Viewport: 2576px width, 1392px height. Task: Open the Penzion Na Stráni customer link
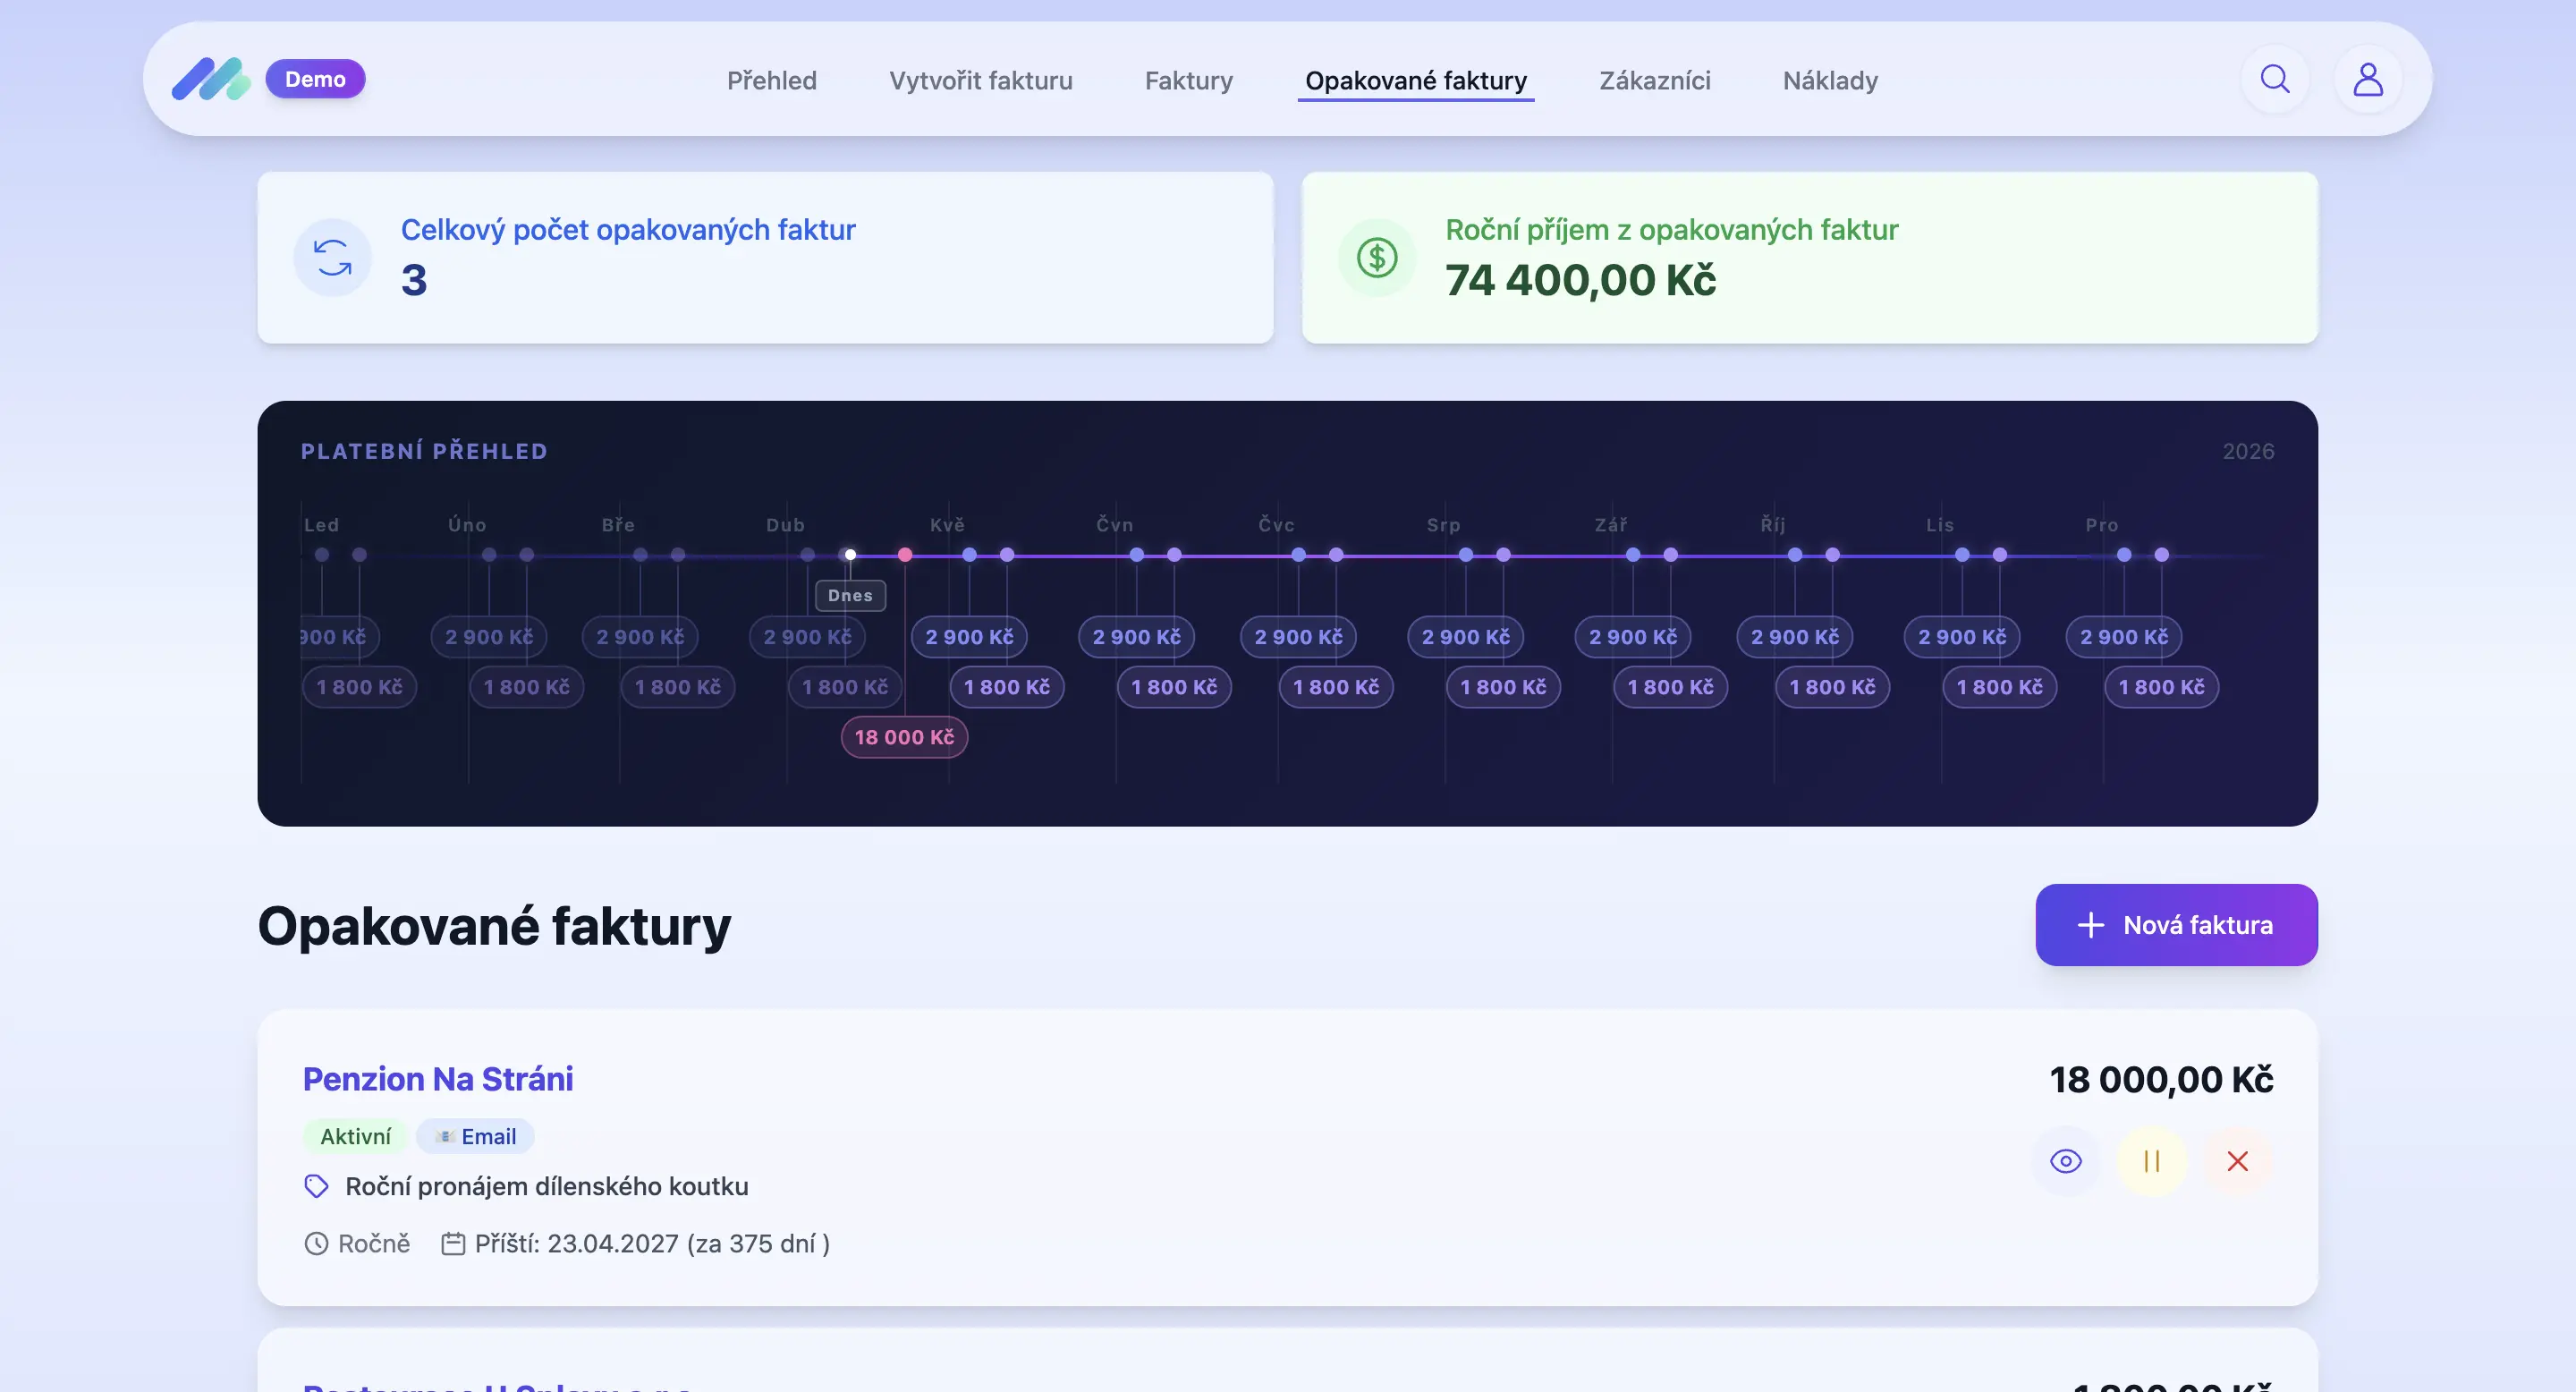pyautogui.click(x=438, y=1079)
